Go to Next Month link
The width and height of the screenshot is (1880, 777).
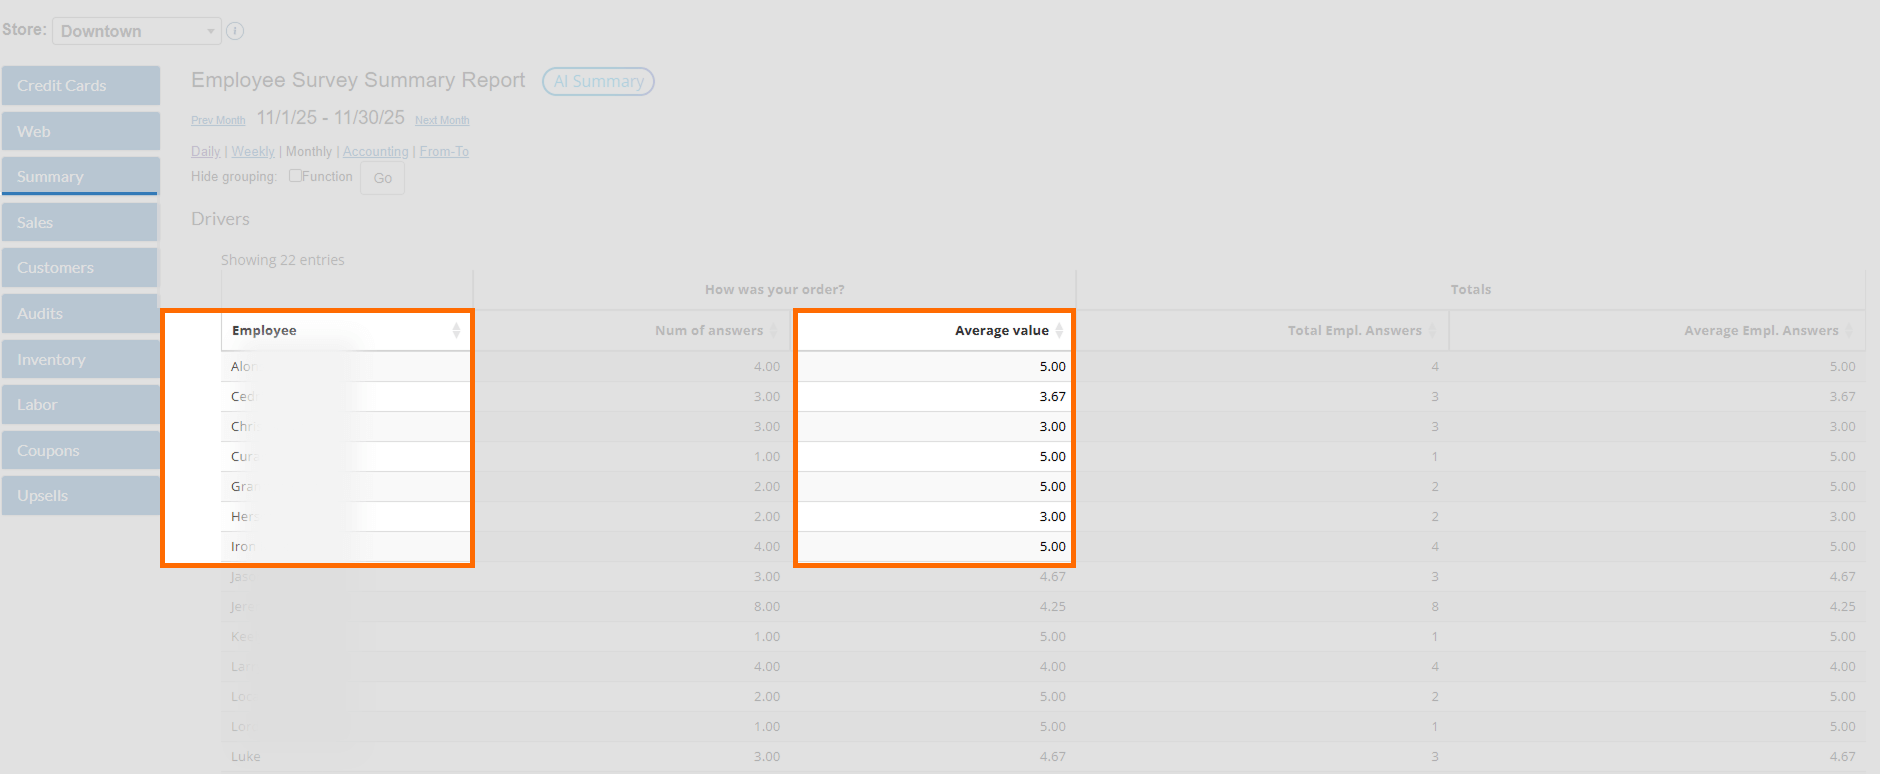pos(442,120)
